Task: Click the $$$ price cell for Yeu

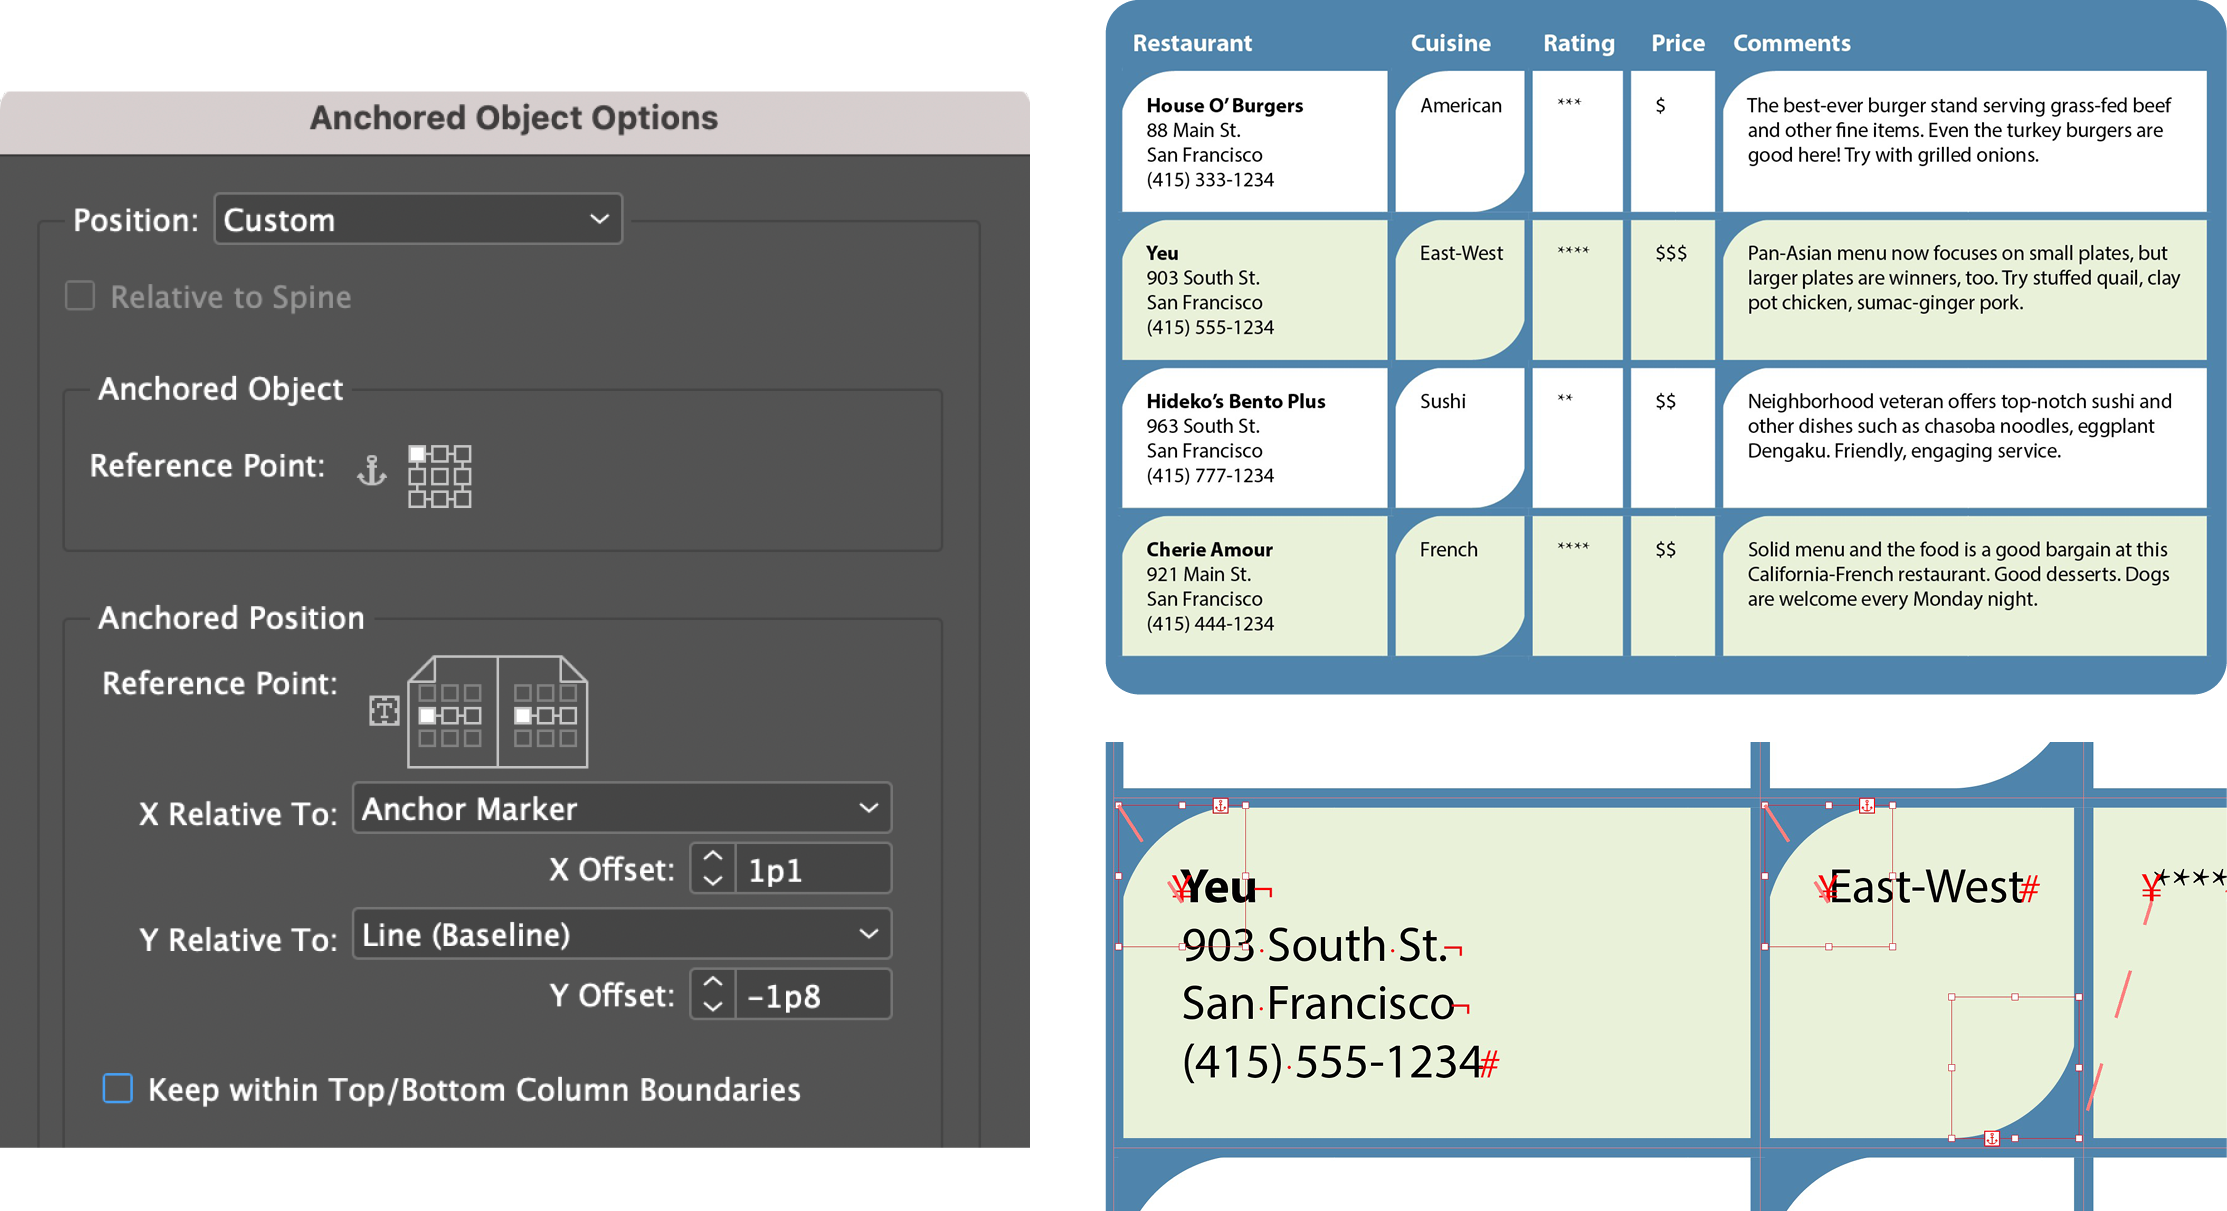Action: click(x=1671, y=253)
